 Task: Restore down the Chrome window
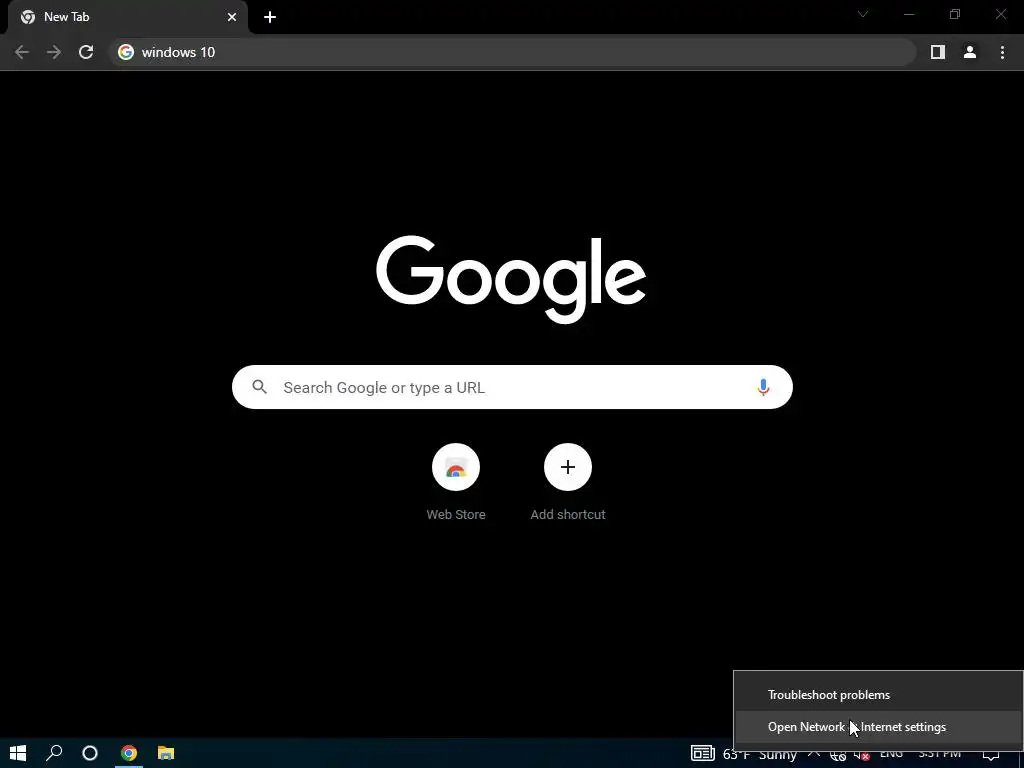point(955,14)
